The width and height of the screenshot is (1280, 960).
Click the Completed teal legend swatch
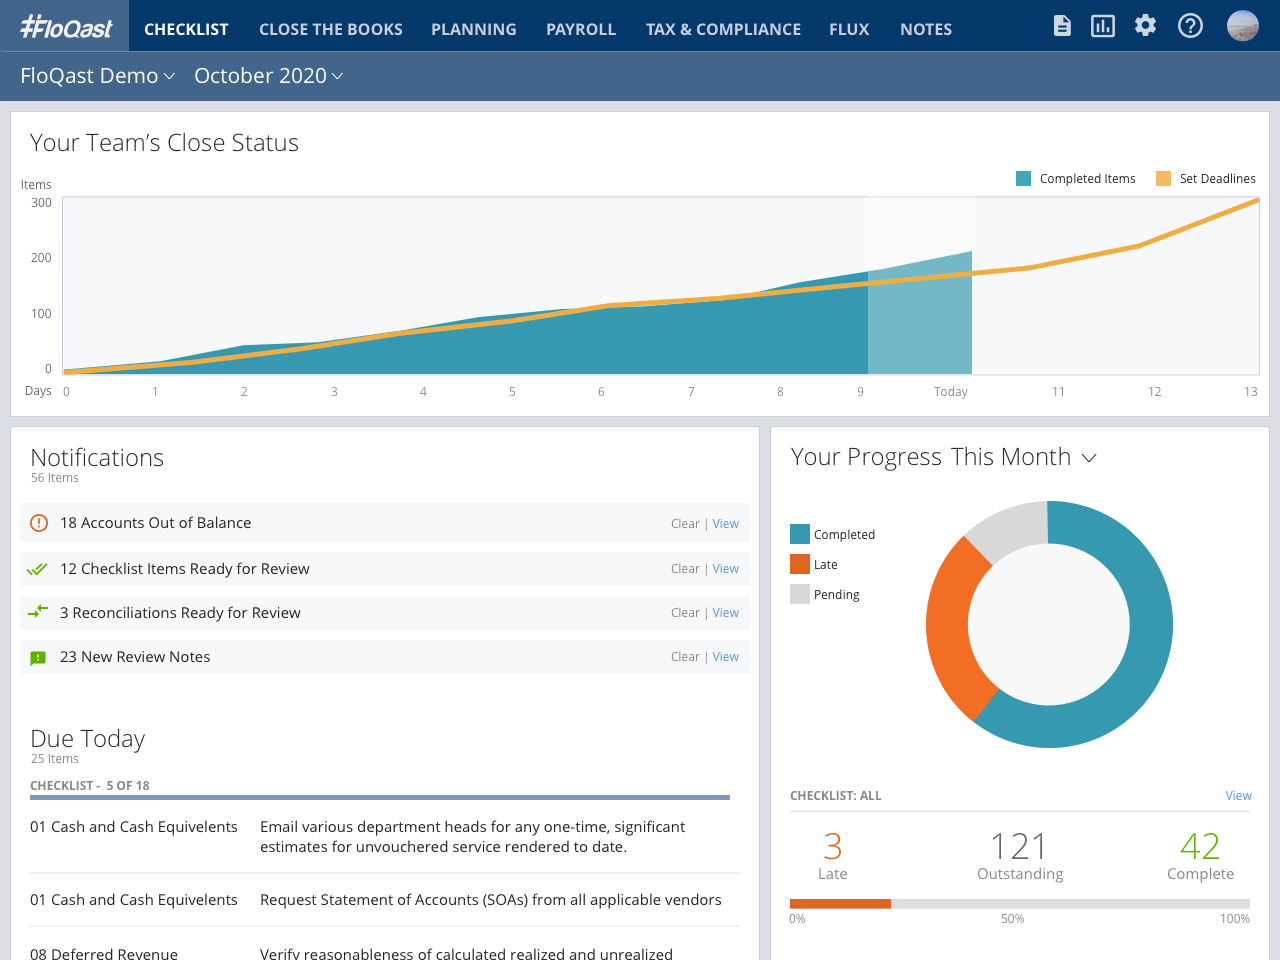[800, 534]
